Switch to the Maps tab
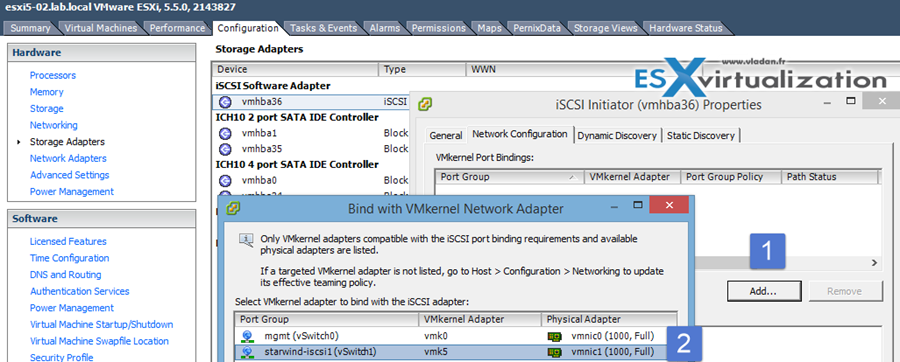Image resolution: width=900 pixels, height=362 pixels. [490, 28]
